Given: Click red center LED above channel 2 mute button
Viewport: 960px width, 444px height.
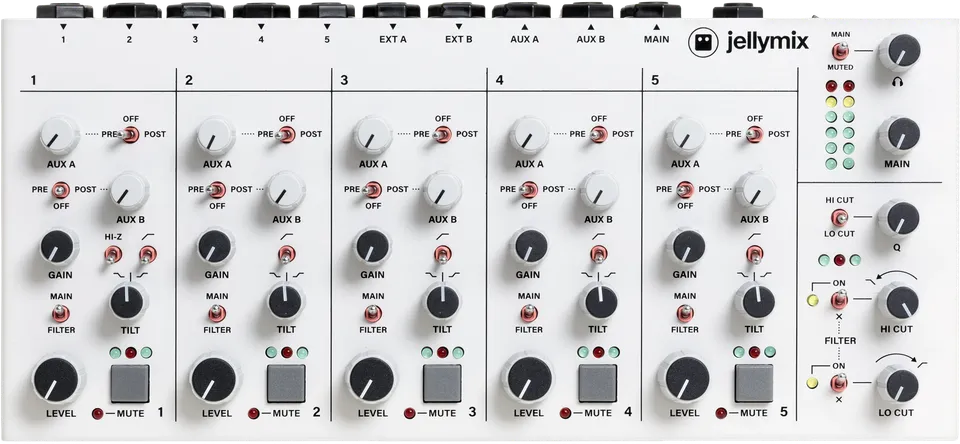Looking at the screenshot, I should [x=286, y=352].
